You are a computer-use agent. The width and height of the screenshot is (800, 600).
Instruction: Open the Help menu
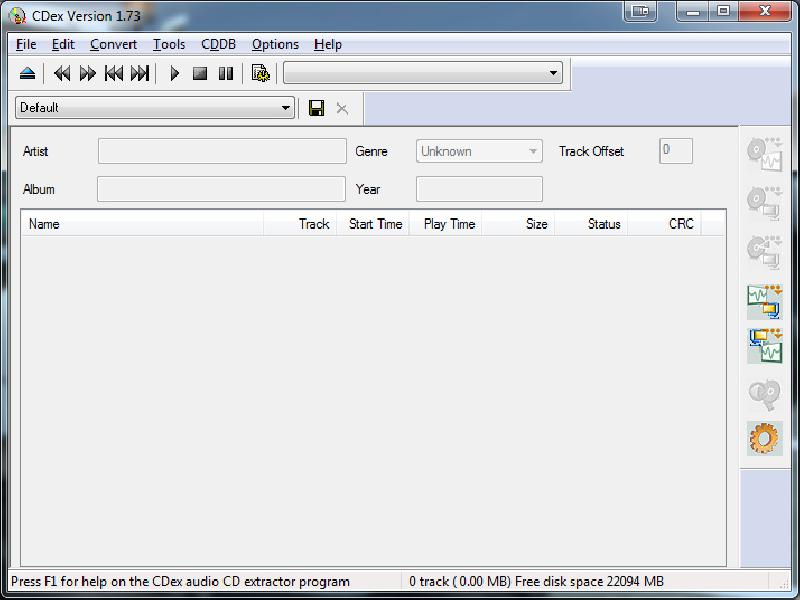pyautogui.click(x=328, y=45)
